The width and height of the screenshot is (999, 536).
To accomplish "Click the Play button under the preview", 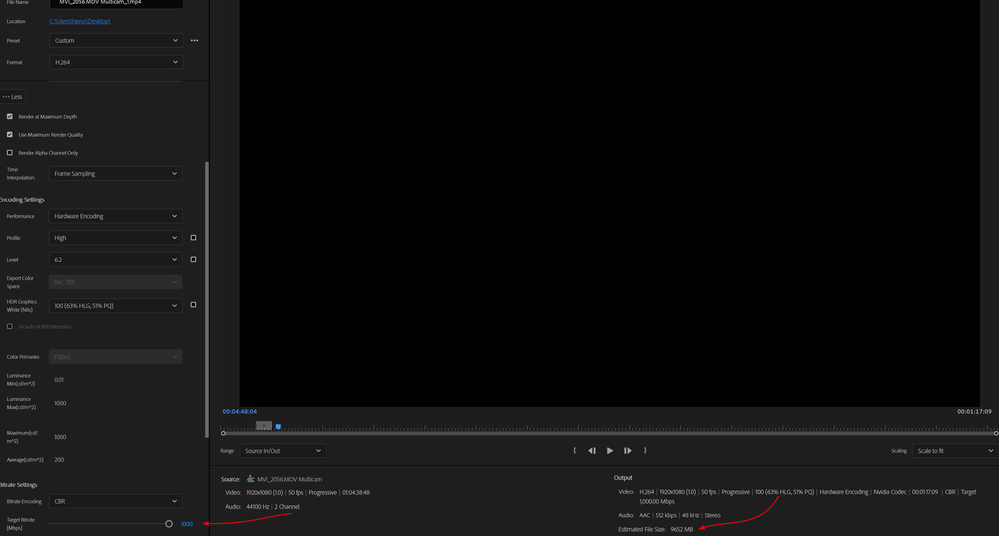I will coord(610,451).
